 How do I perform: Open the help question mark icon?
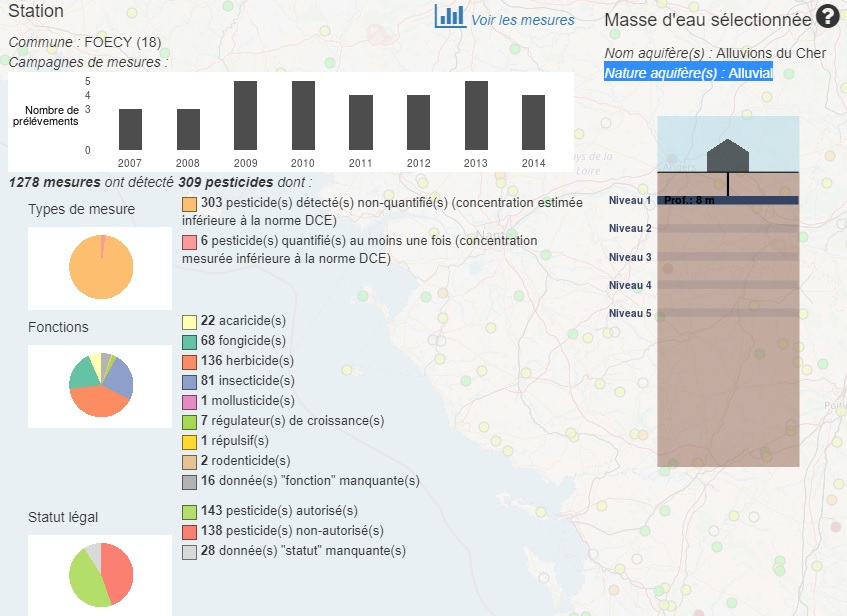point(827,16)
